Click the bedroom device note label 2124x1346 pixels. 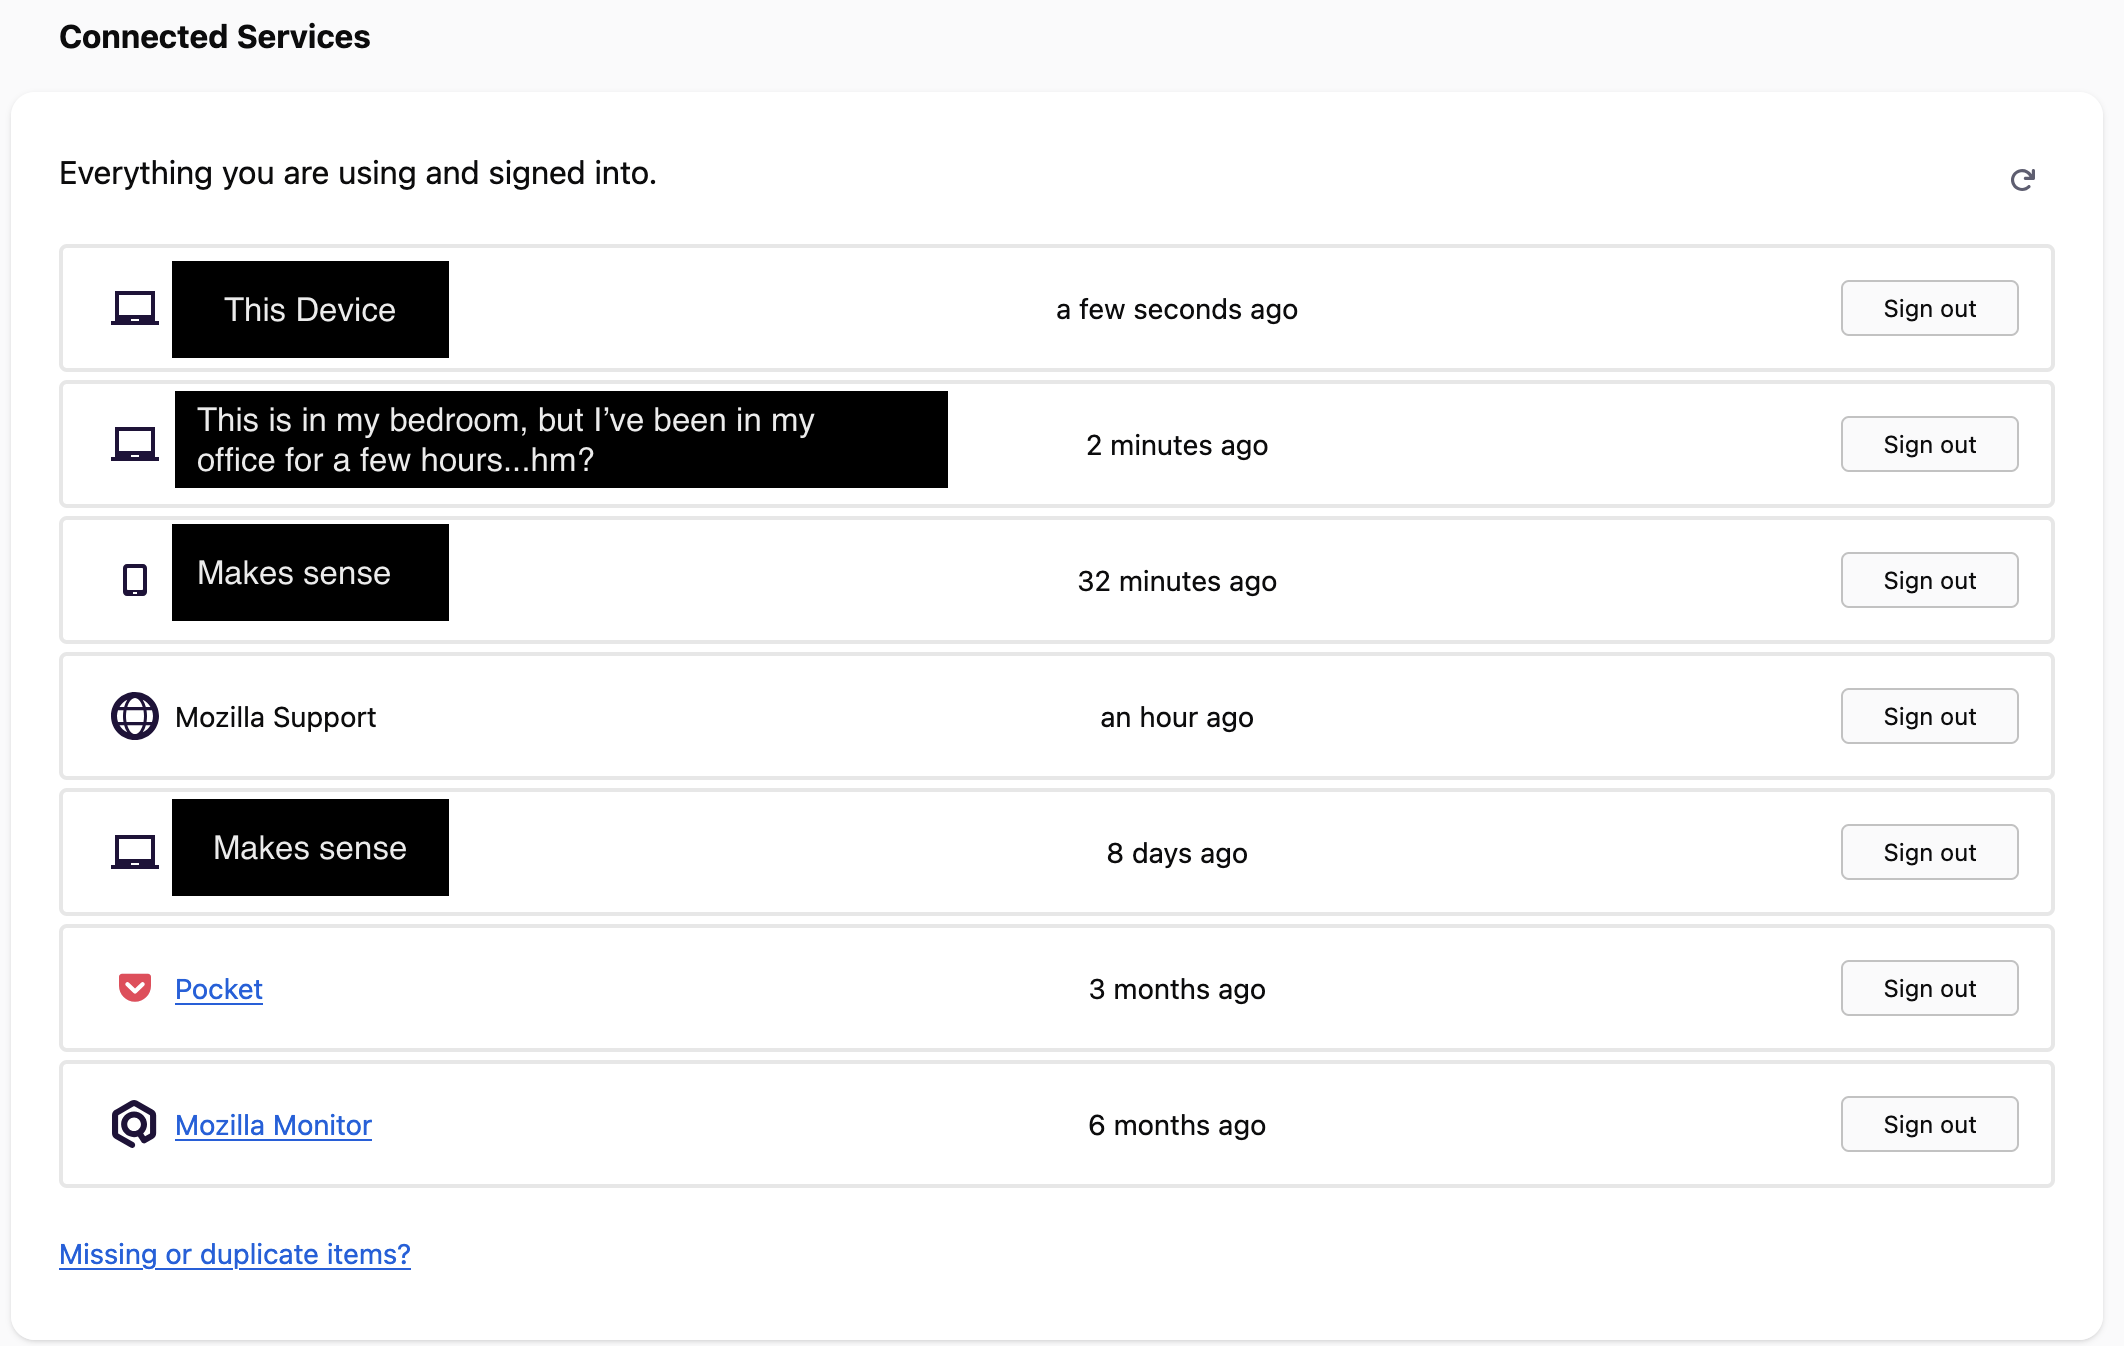coord(561,439)
